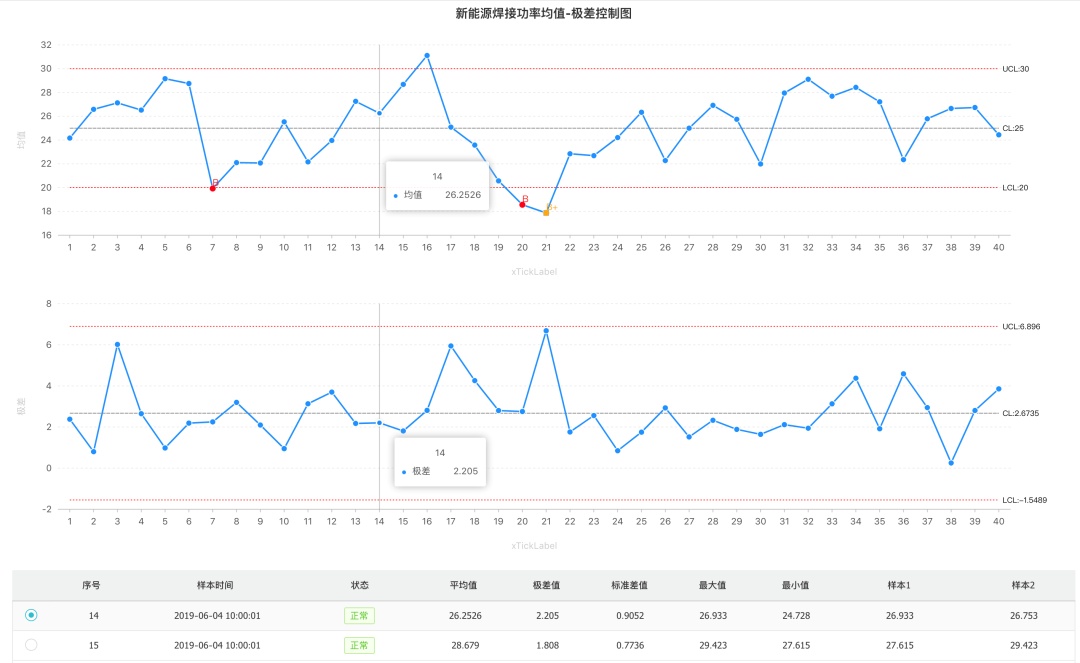This screenshot has width=1080, height=663.
Task: Select the radio button for row 14
Action: point(31,616)
